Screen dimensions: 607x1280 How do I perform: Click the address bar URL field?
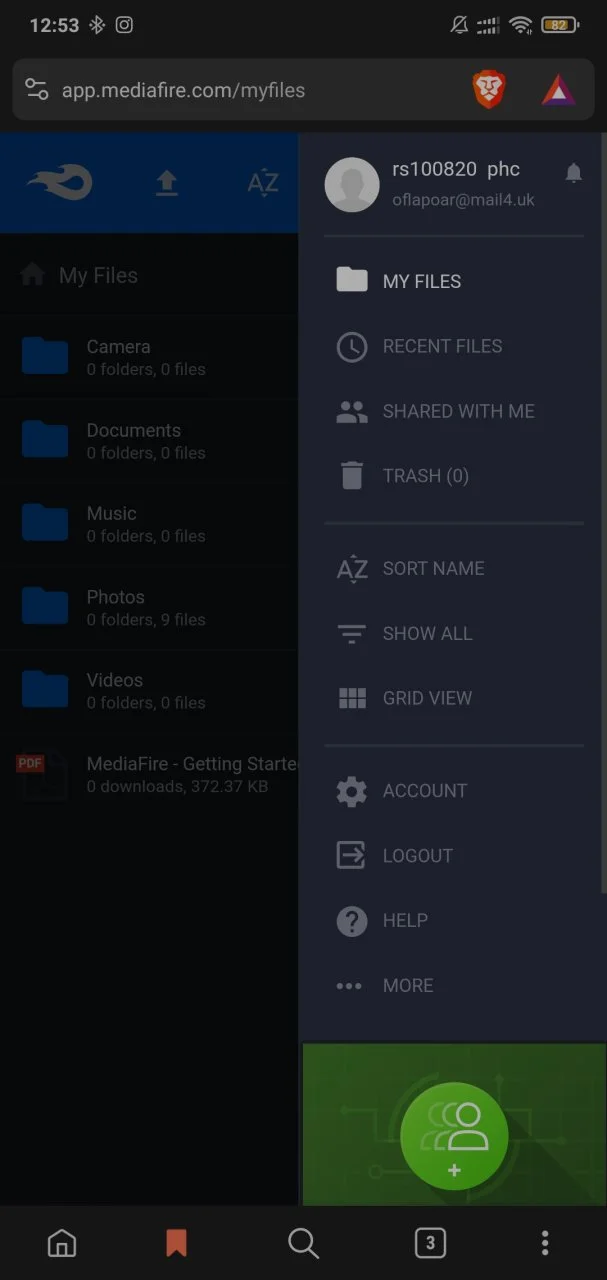pos(183,90)
